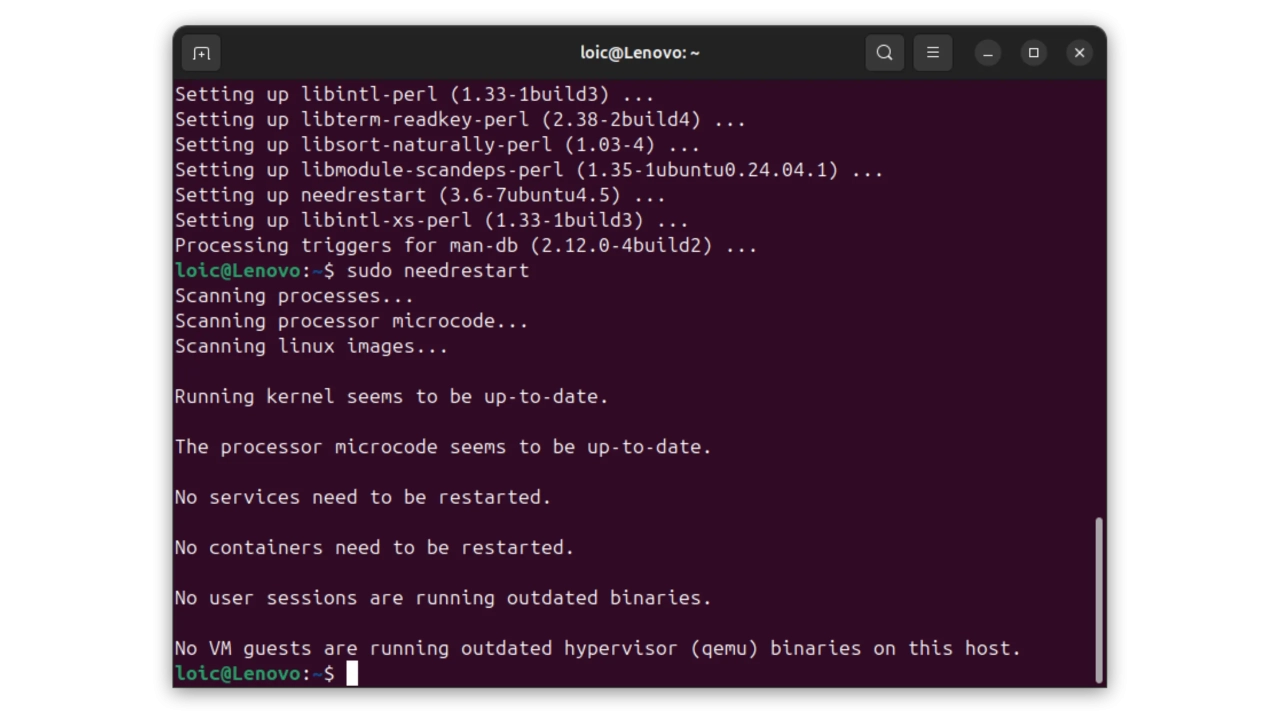The width and height of the screenshot is (1280, 720).
Task: Click 'Setting up needrestart (3.6-7ubuntu4.5)' line
Action: (x=420, y=195)
